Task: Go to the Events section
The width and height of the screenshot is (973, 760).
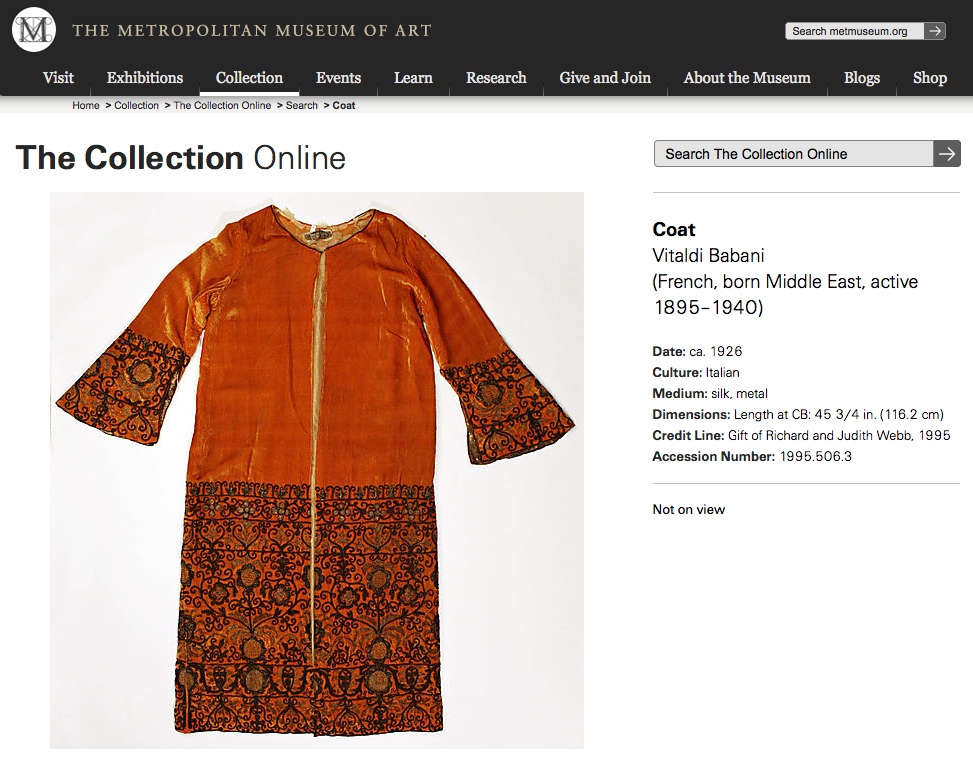Action: point(338,78)
